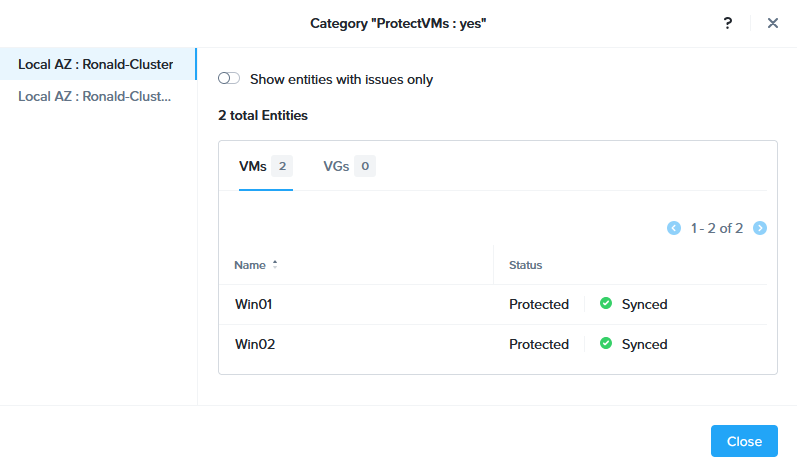Click the Status column header
This screenshot has height=476, width=797.
[x=526, y=265]
